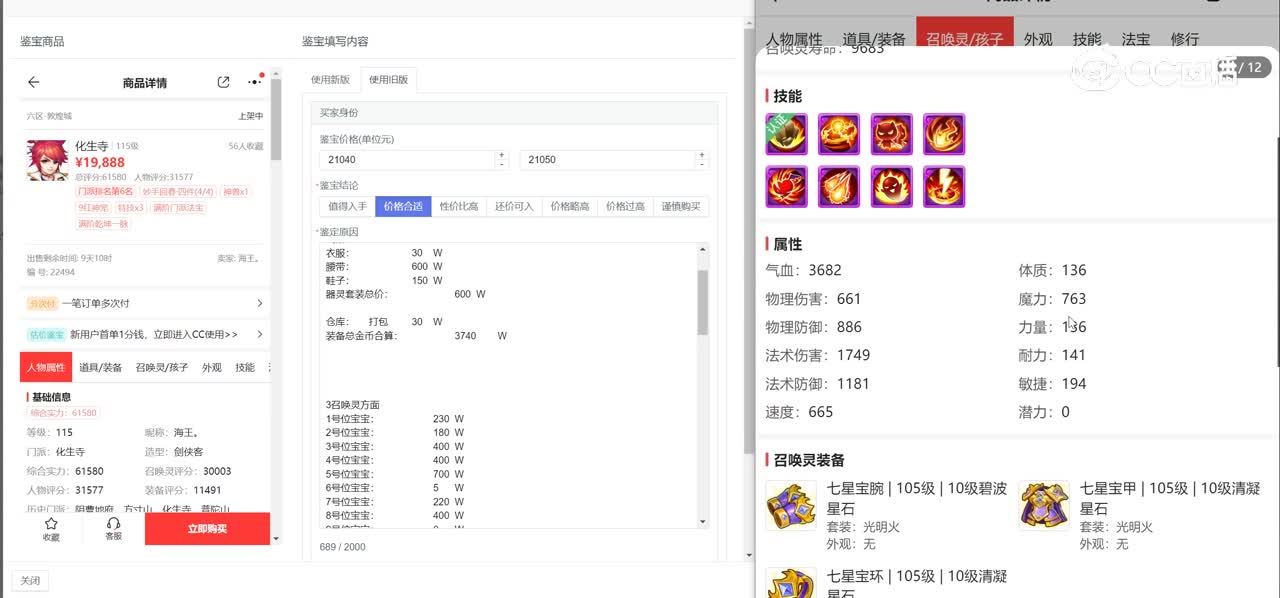Click the ¥19,888 price text
This screenshot has width=1280, height=598.
[100, 163]
